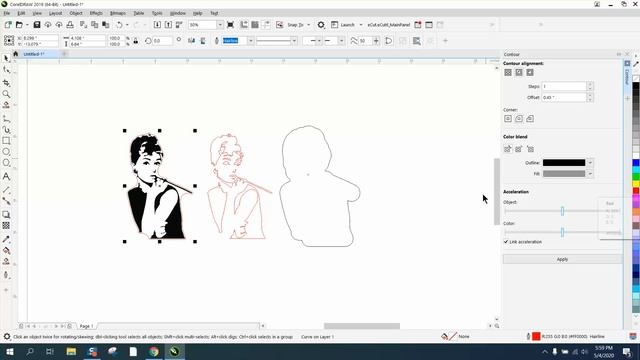Click the Paste icon in toolbar

tap(105, 25)
